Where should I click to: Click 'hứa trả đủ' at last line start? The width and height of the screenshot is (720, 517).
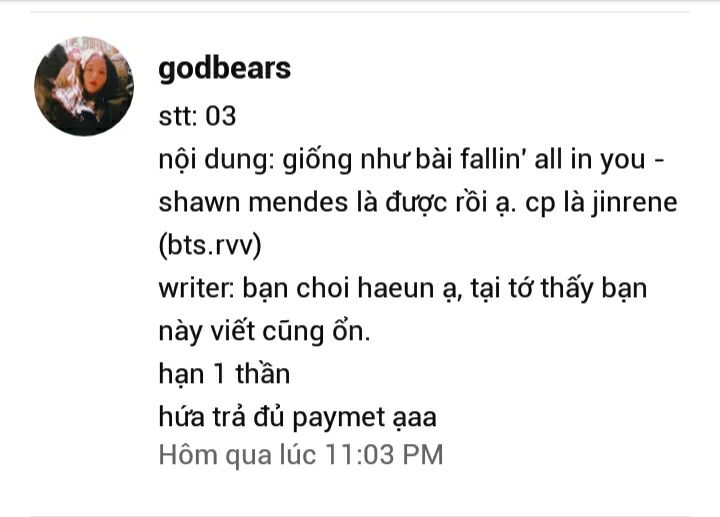point(221,416)
